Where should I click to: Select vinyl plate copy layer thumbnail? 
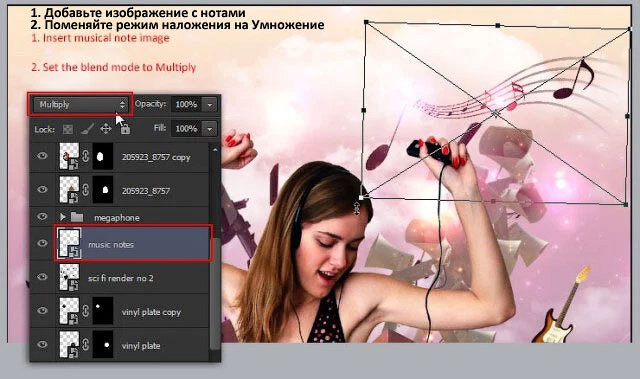point(69,311)
